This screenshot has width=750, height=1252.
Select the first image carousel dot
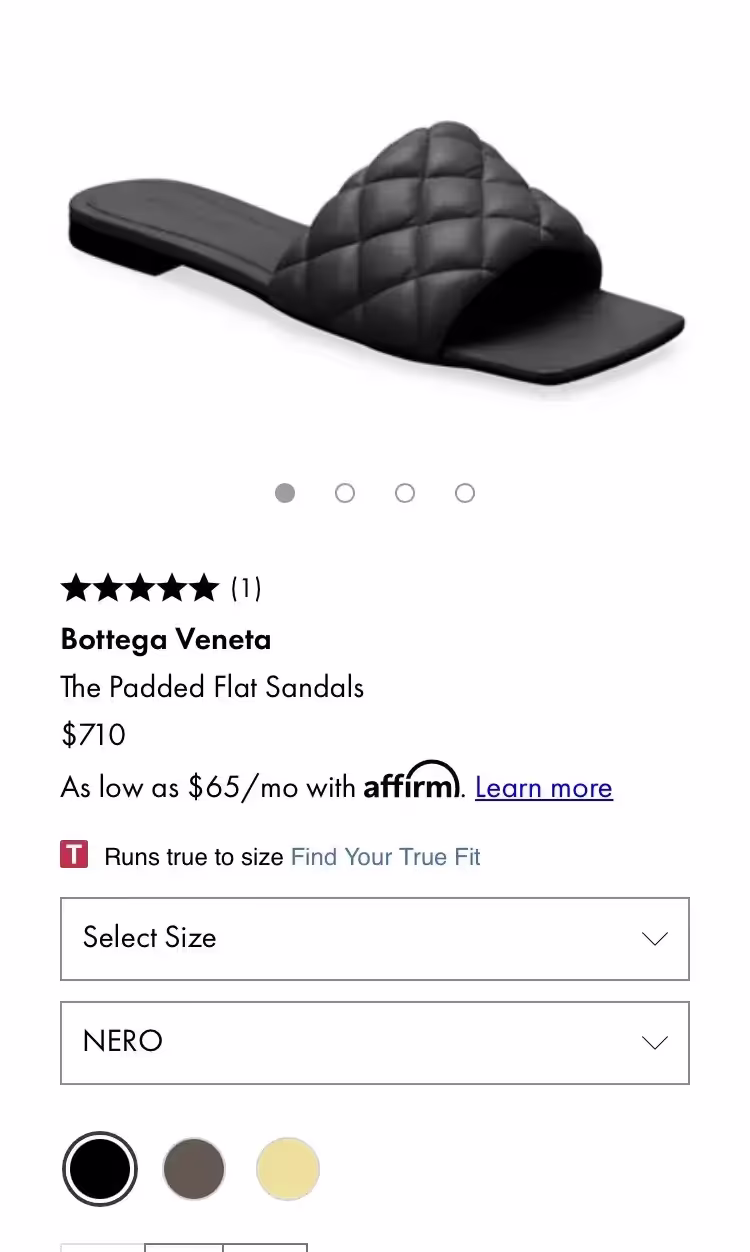click(x=285, y=493)
